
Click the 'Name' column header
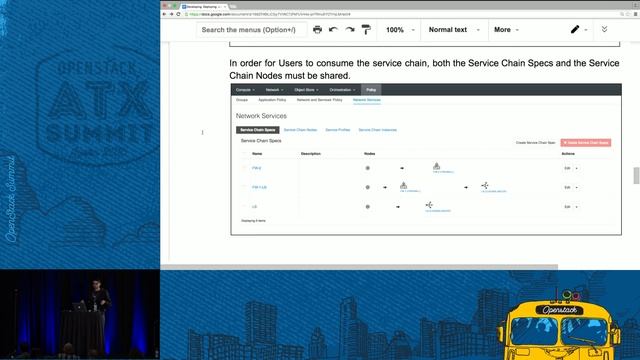257,154
